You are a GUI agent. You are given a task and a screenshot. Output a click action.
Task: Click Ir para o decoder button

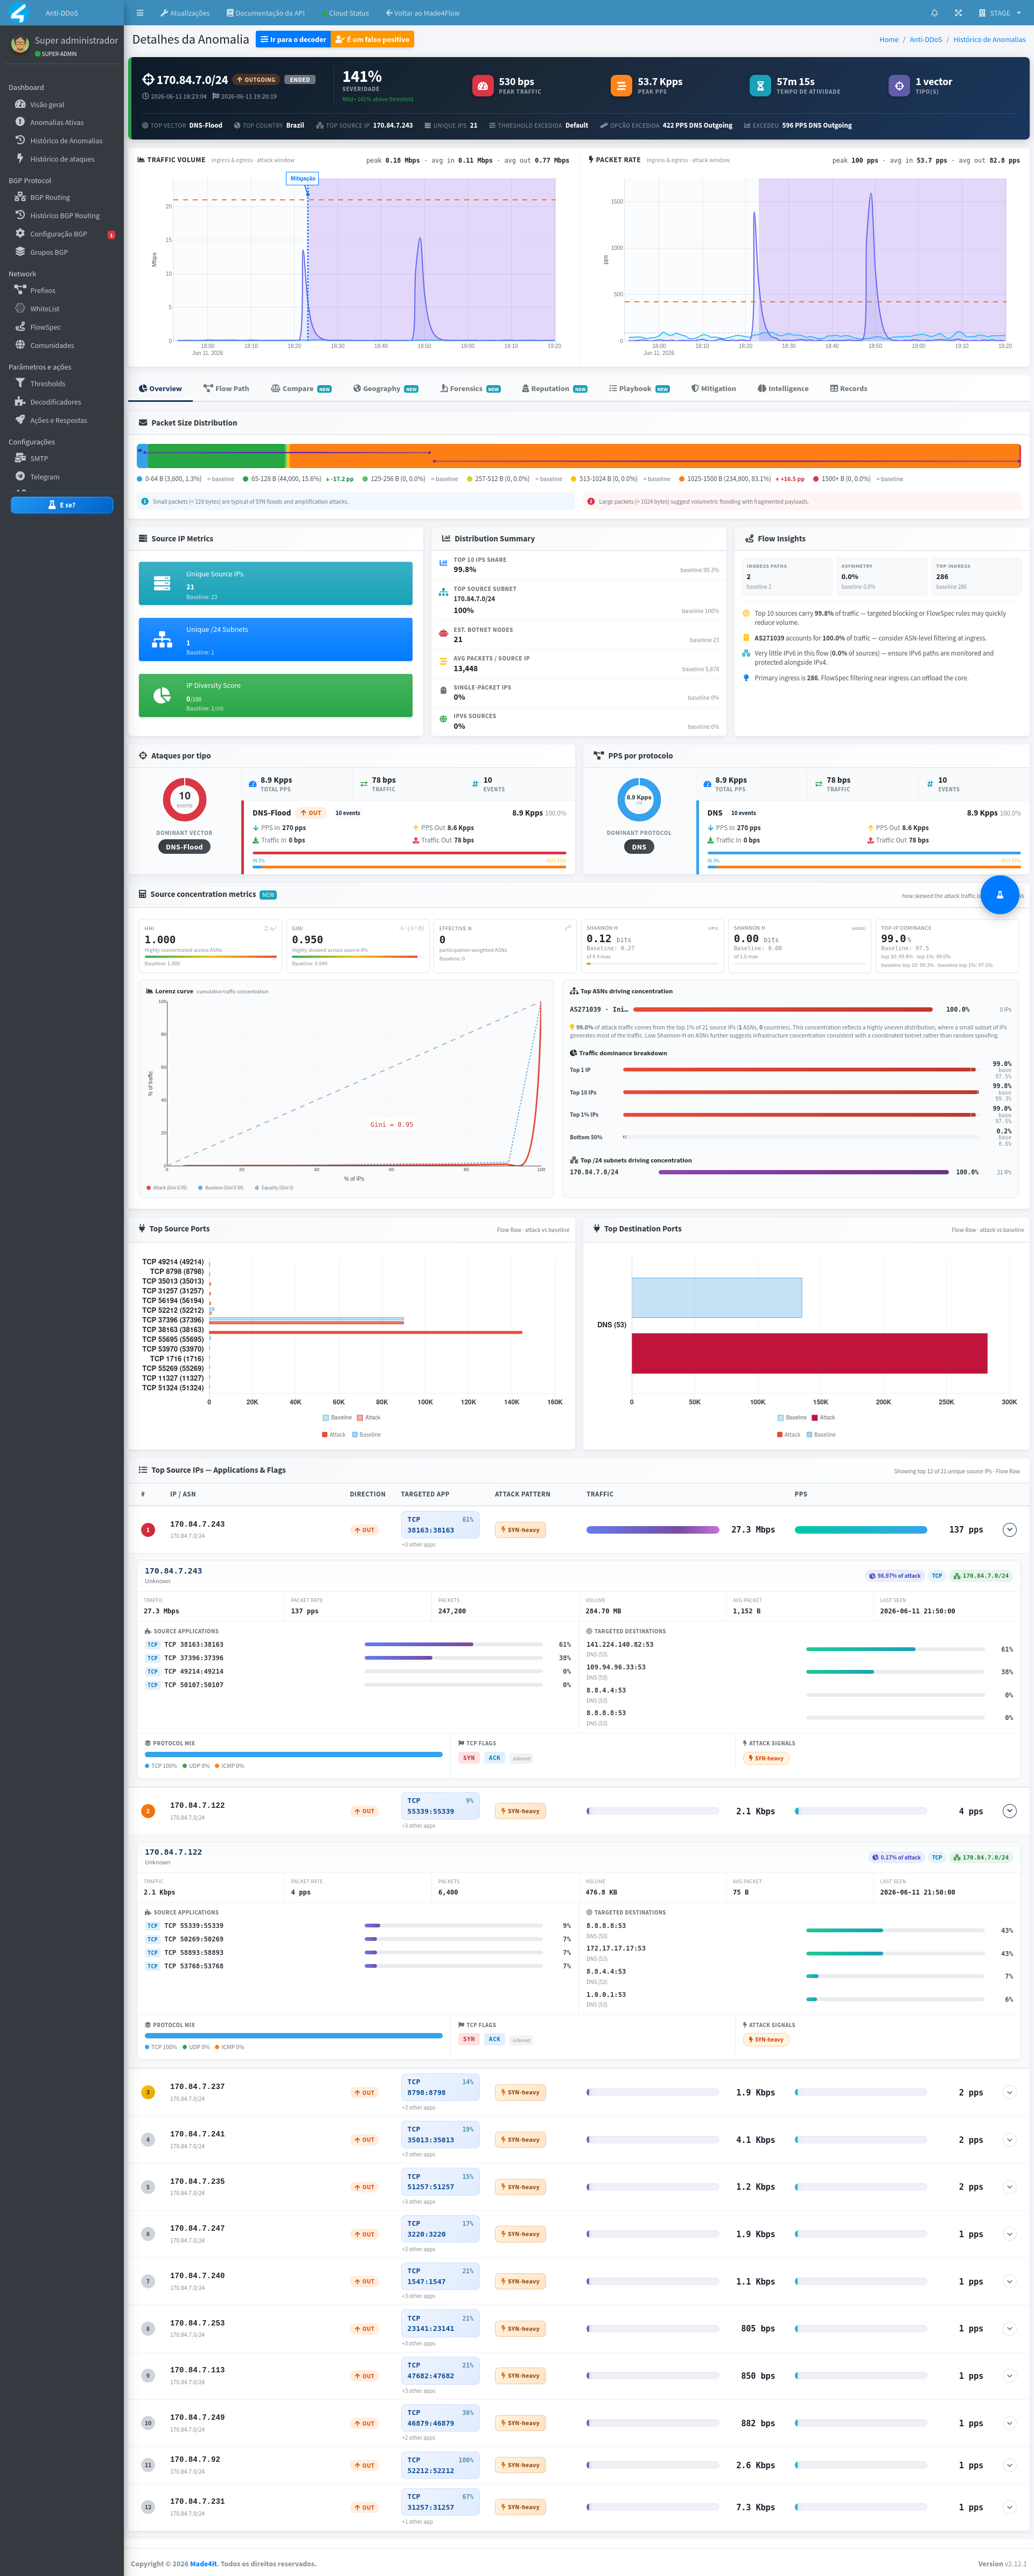(x=293, y=40)
